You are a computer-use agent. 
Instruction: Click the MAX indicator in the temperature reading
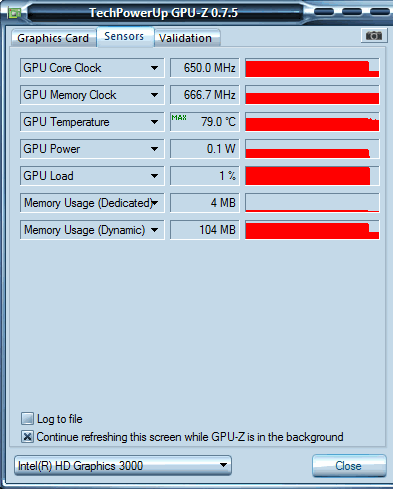click(179, 118)
